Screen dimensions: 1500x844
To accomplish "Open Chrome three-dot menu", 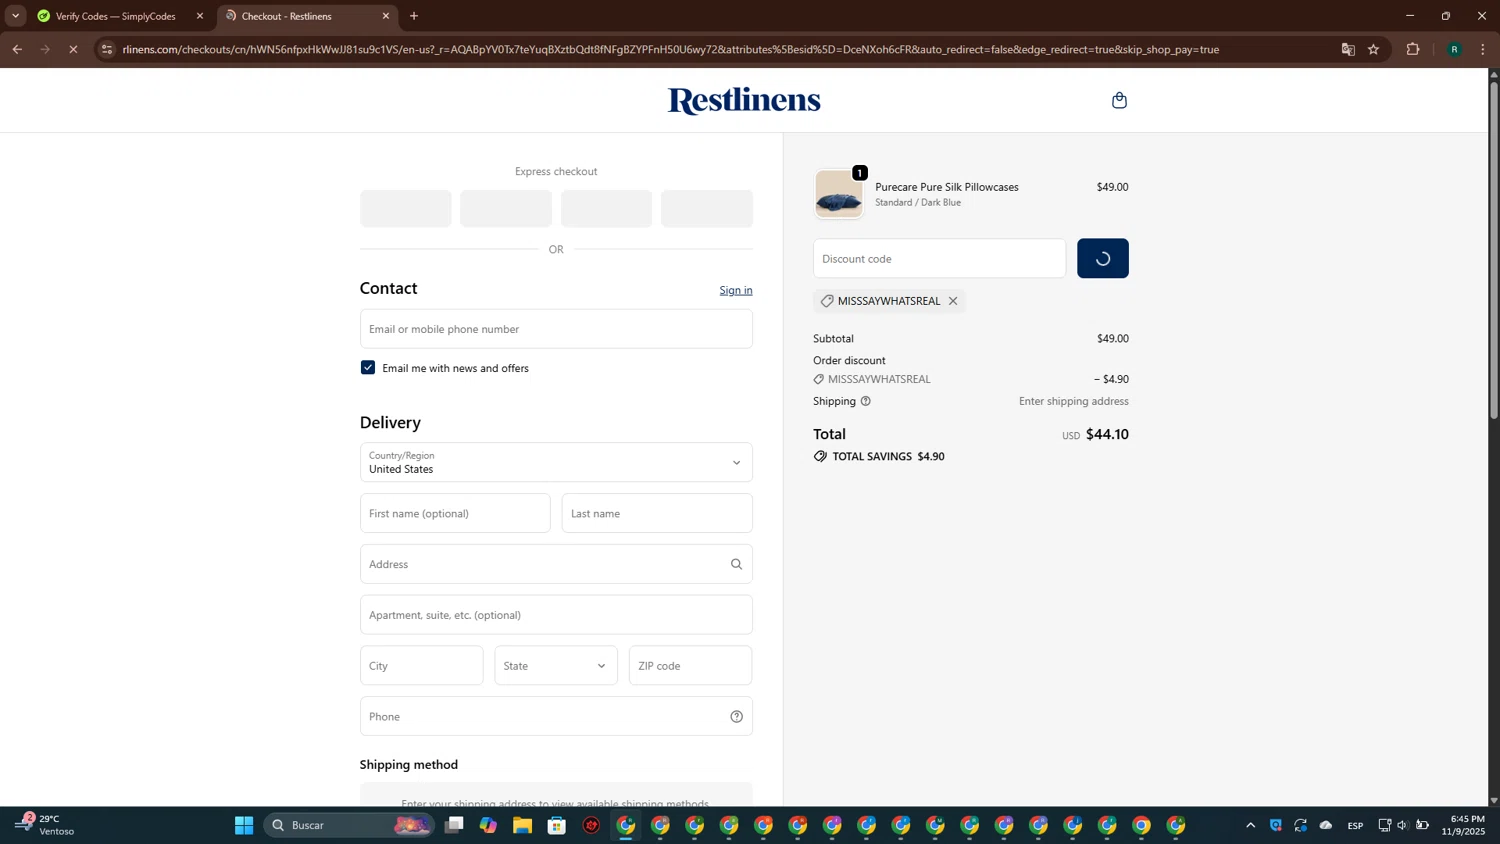I will pyautogui.click(x=1483, y=49).
